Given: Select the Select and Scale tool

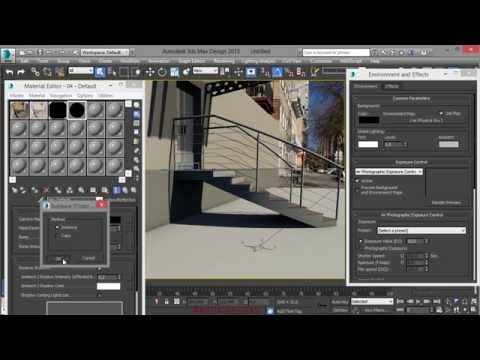Looking at the screenshot, I should pyautogui.click(x=174, y=72).
